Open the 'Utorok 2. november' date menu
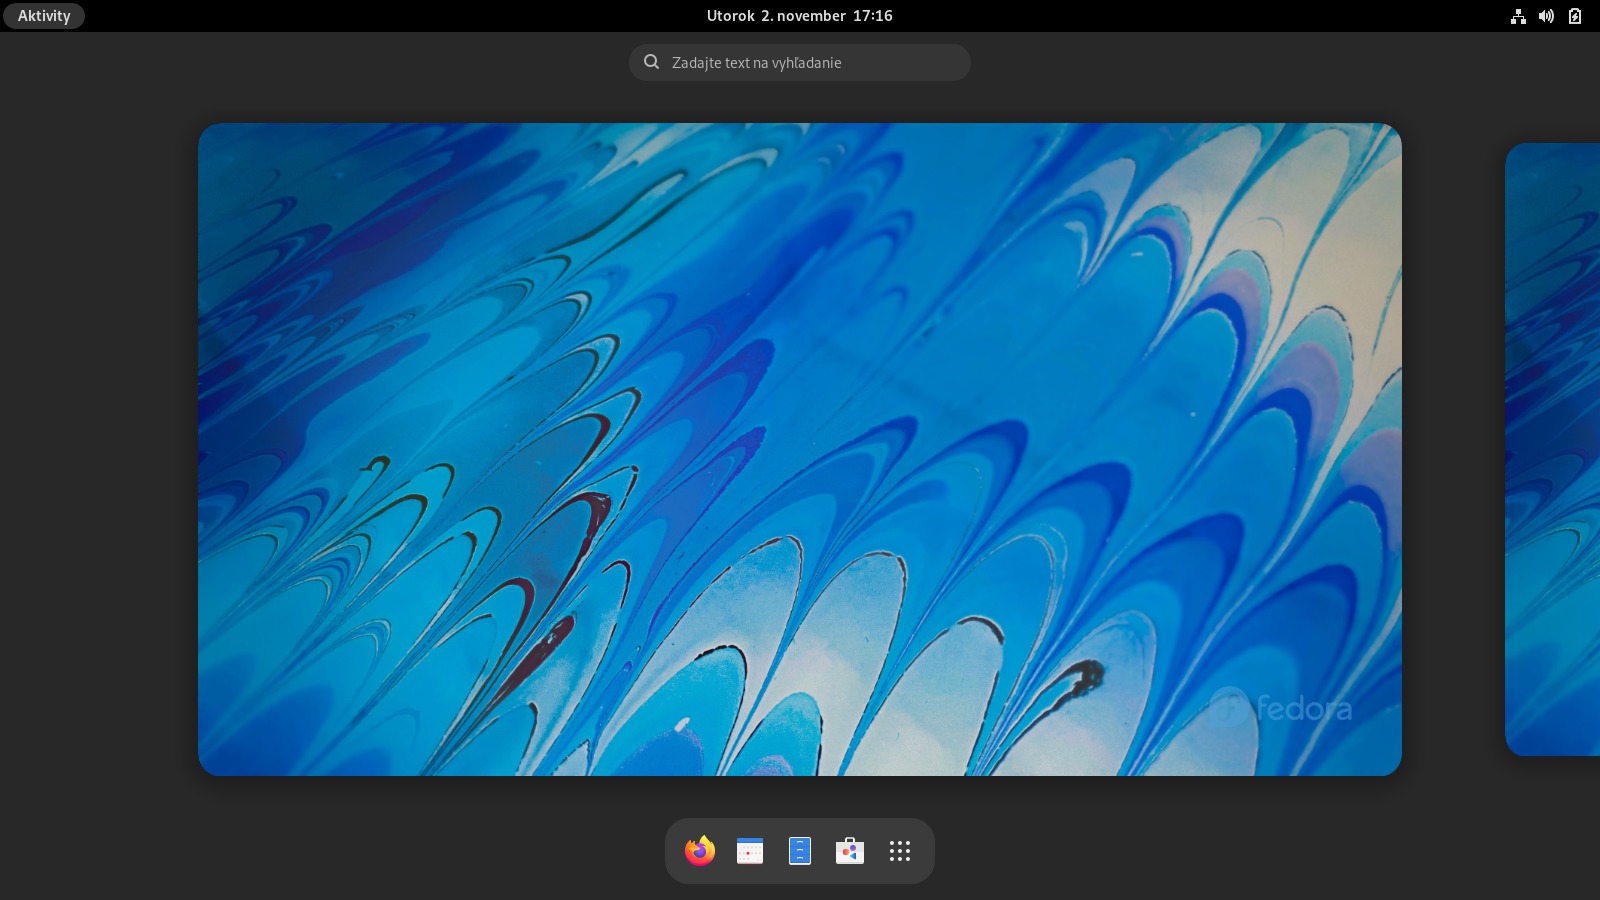 [x=776, y=16]
